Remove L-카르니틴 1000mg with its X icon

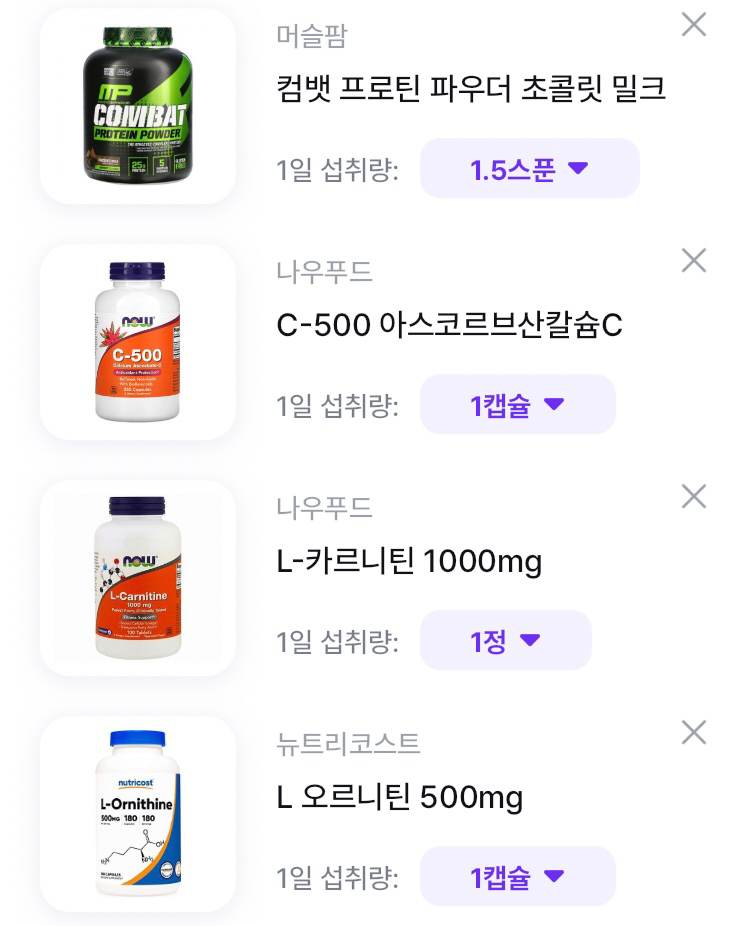(693, 497)
